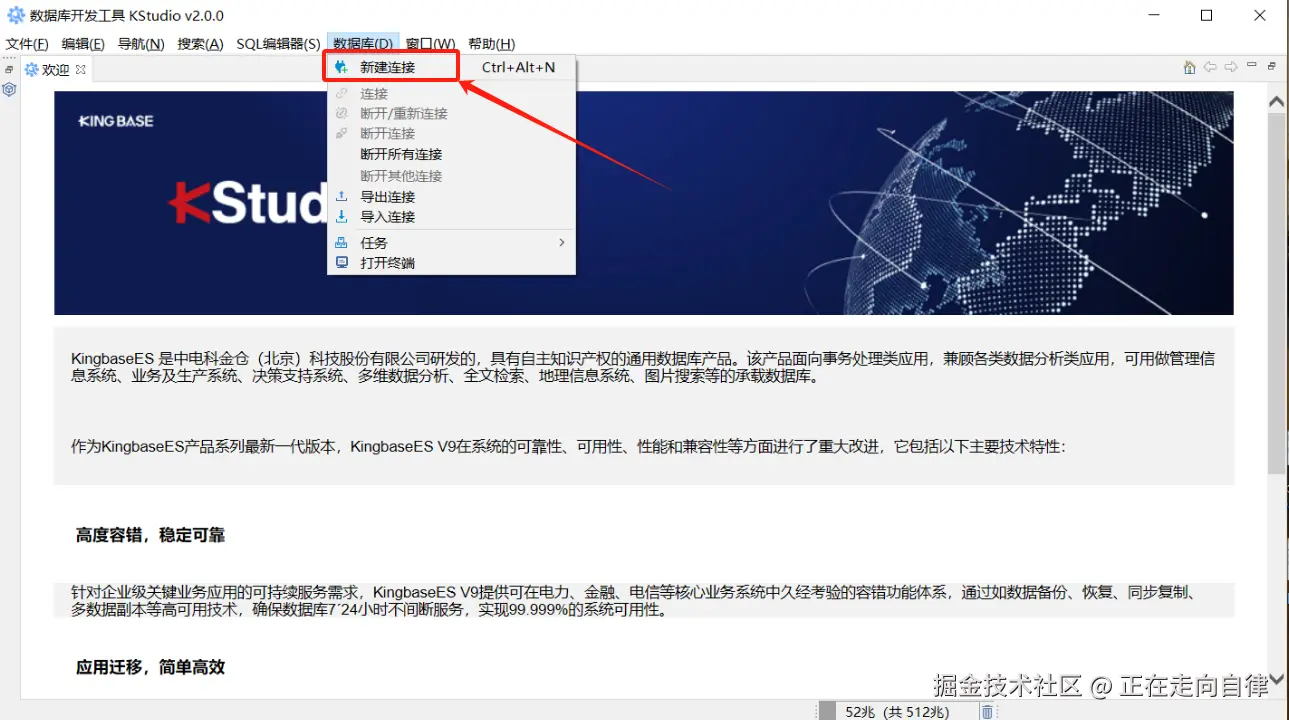Open the 窗口(W) menu
The height and width of the screenshot is (720, 1289).
click(x=430, y=44)
